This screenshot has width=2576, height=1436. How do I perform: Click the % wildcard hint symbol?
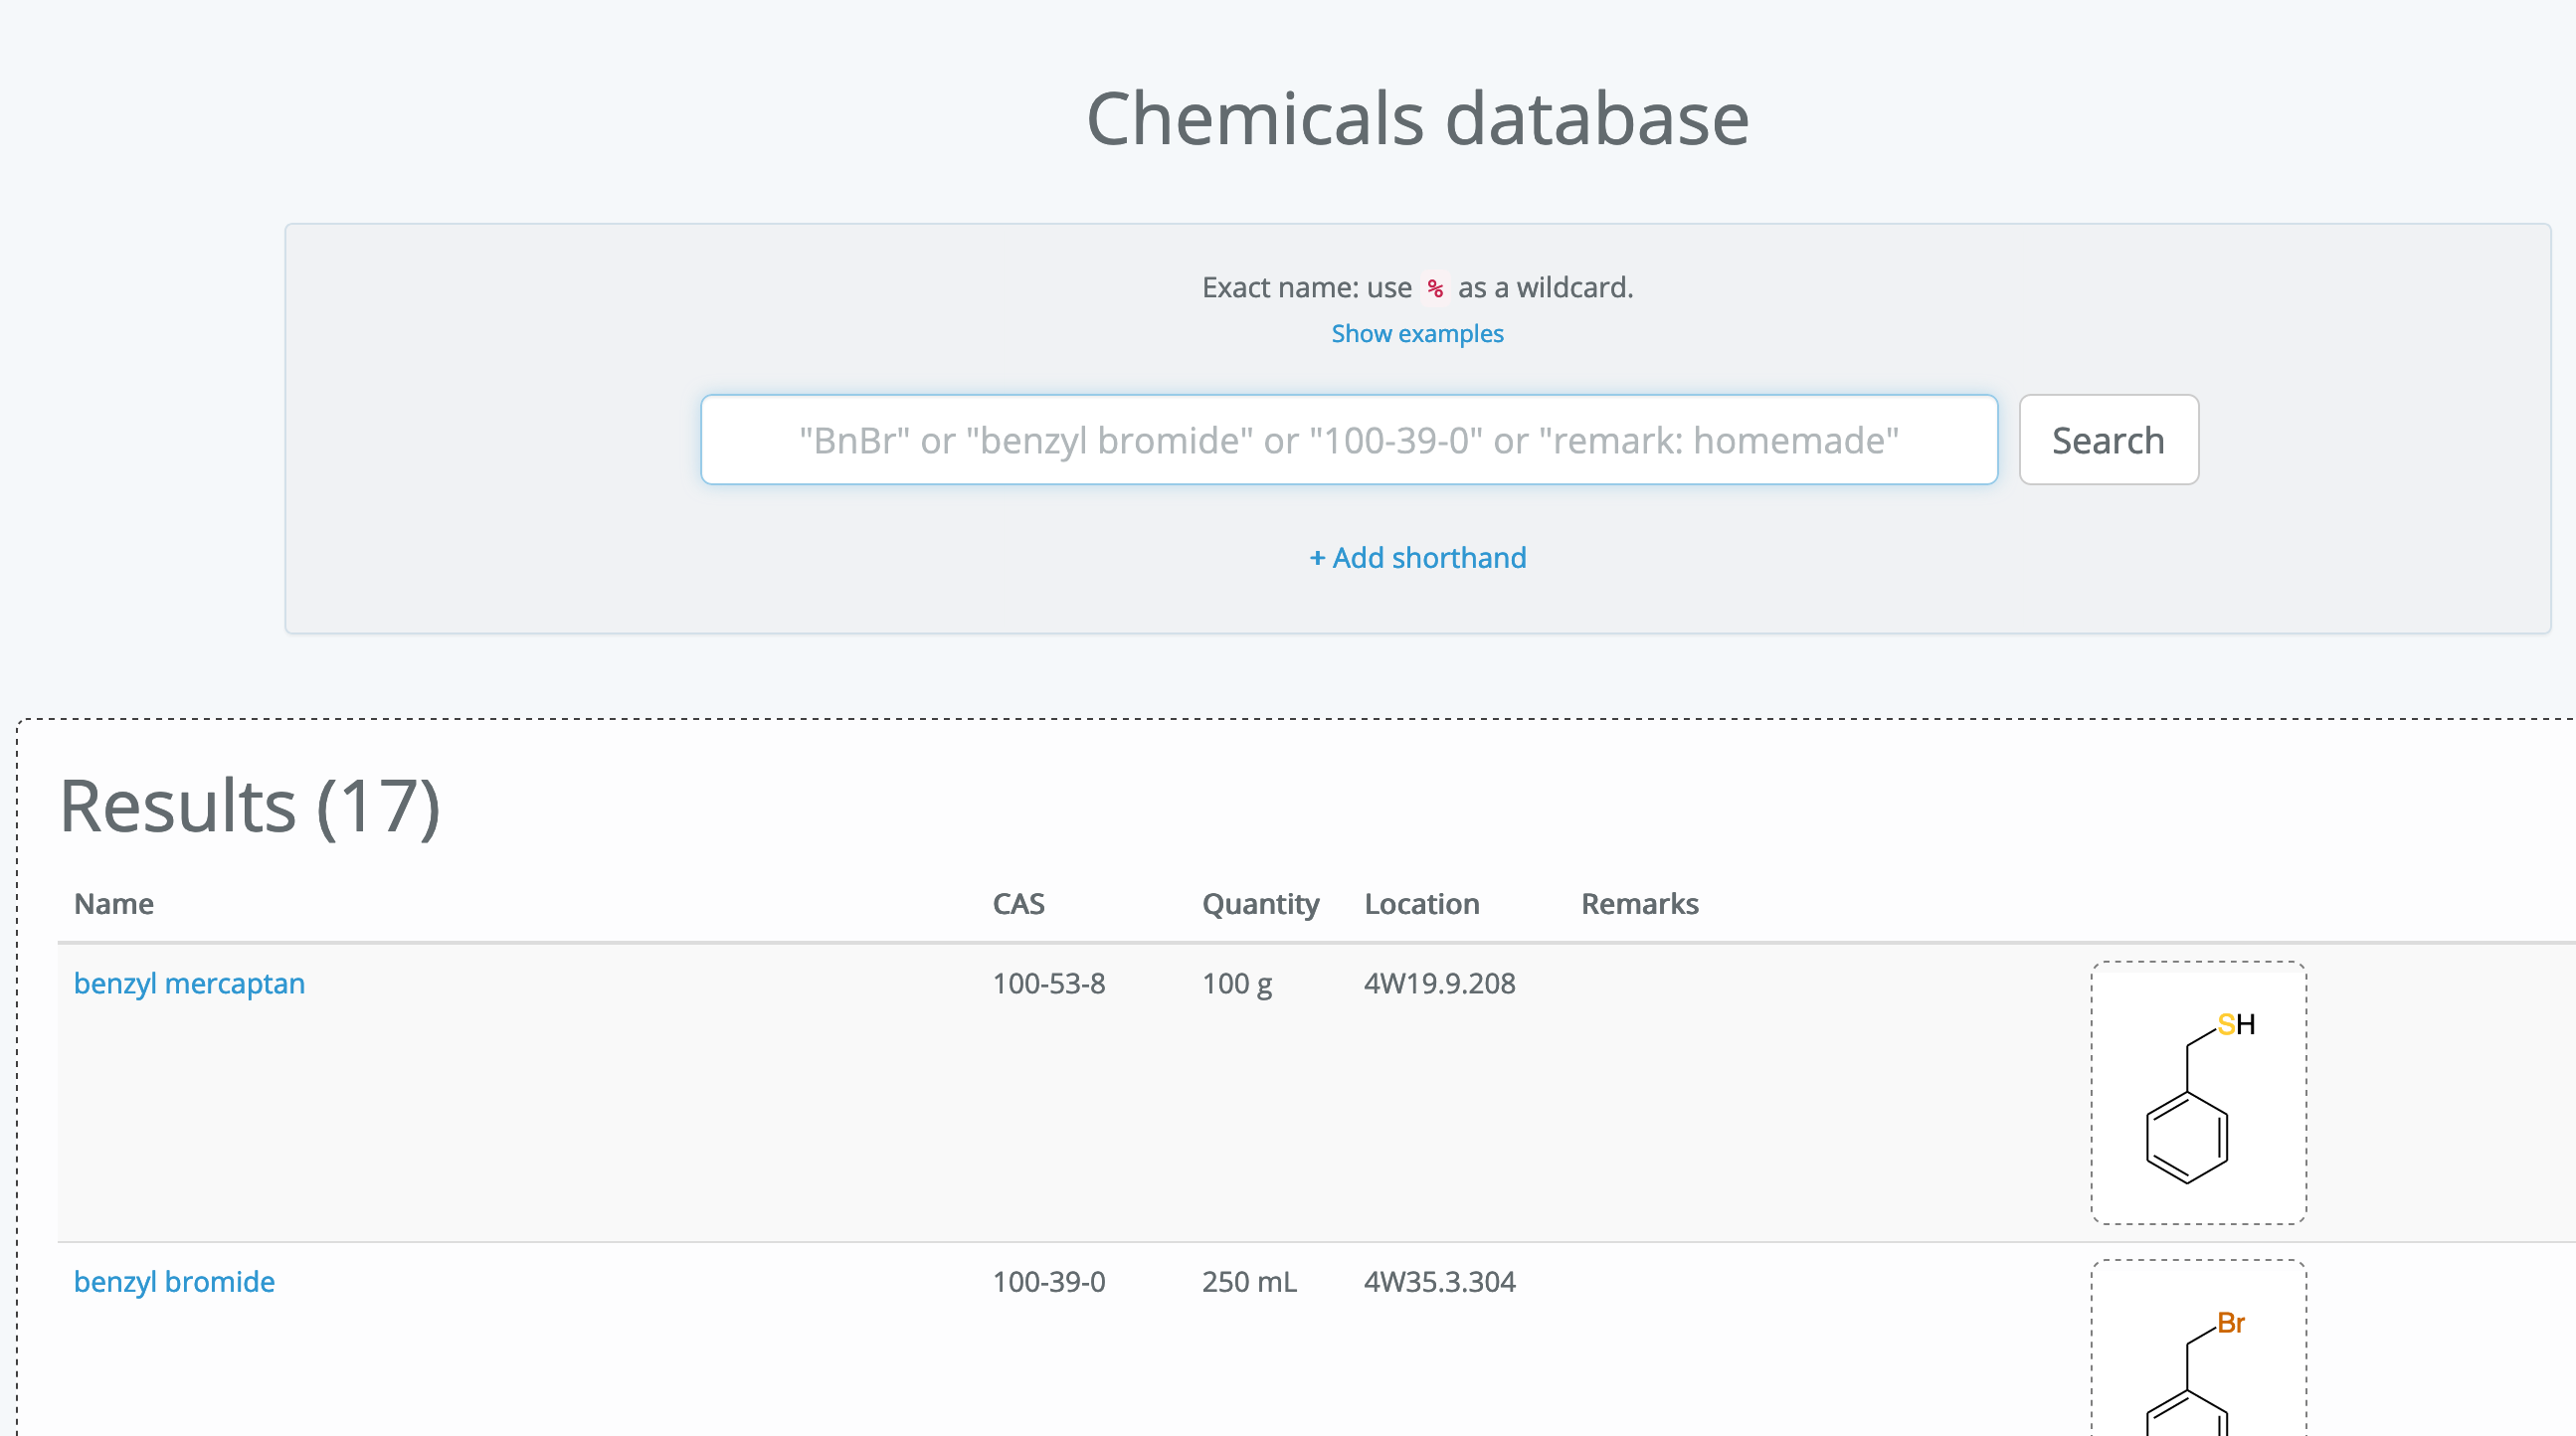point(1435,288)
